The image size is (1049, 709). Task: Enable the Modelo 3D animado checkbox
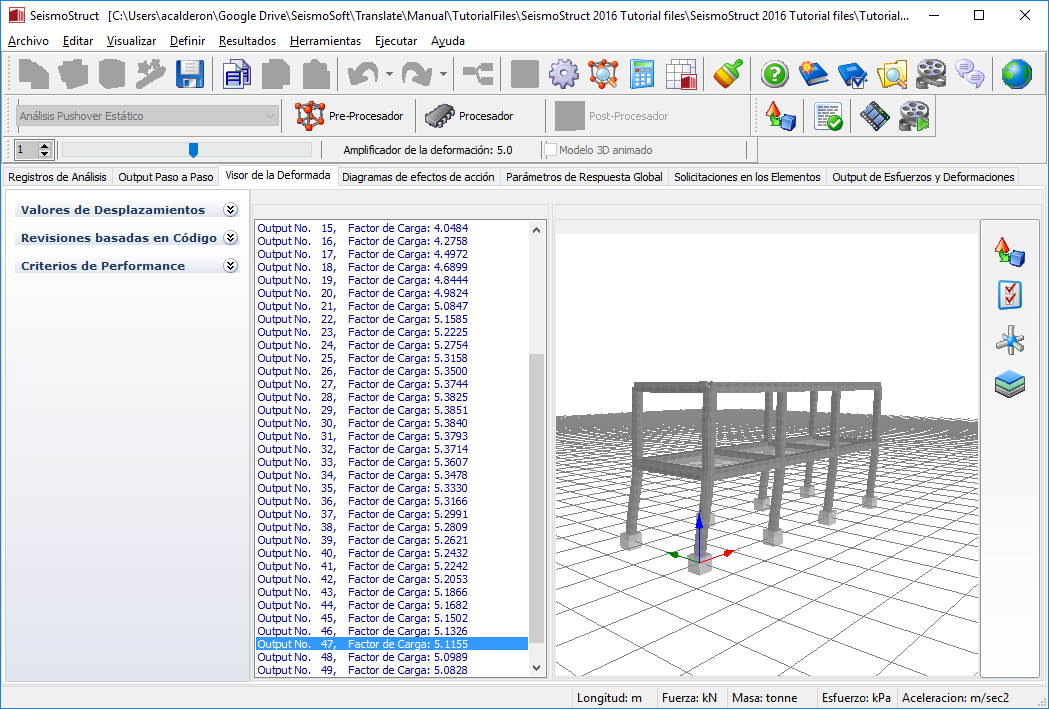(x=551, y=150)
